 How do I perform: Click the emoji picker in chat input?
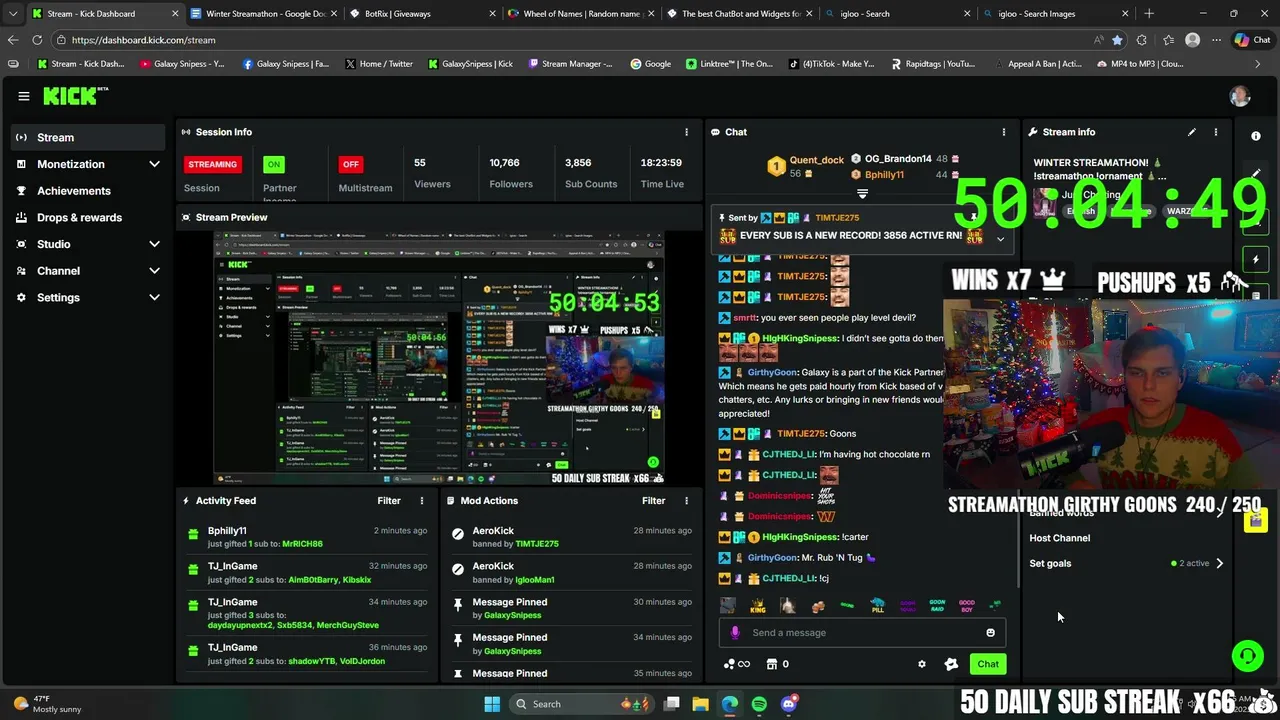pos(990,633)
